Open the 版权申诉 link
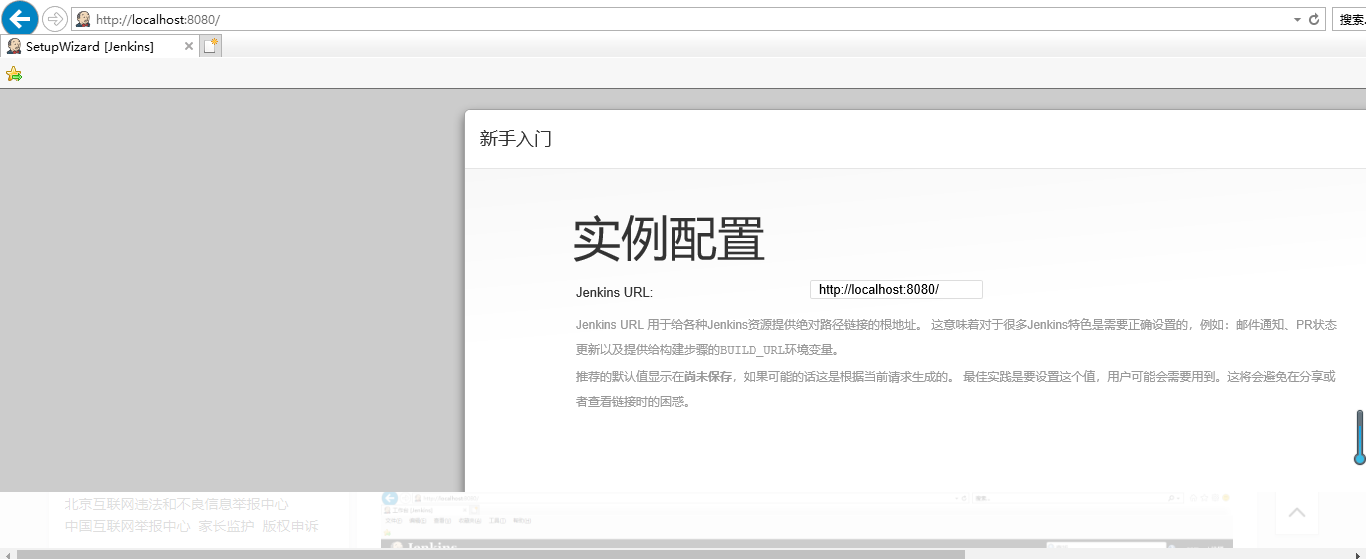Screen dimensions: 1366x559 pos(290,526)
